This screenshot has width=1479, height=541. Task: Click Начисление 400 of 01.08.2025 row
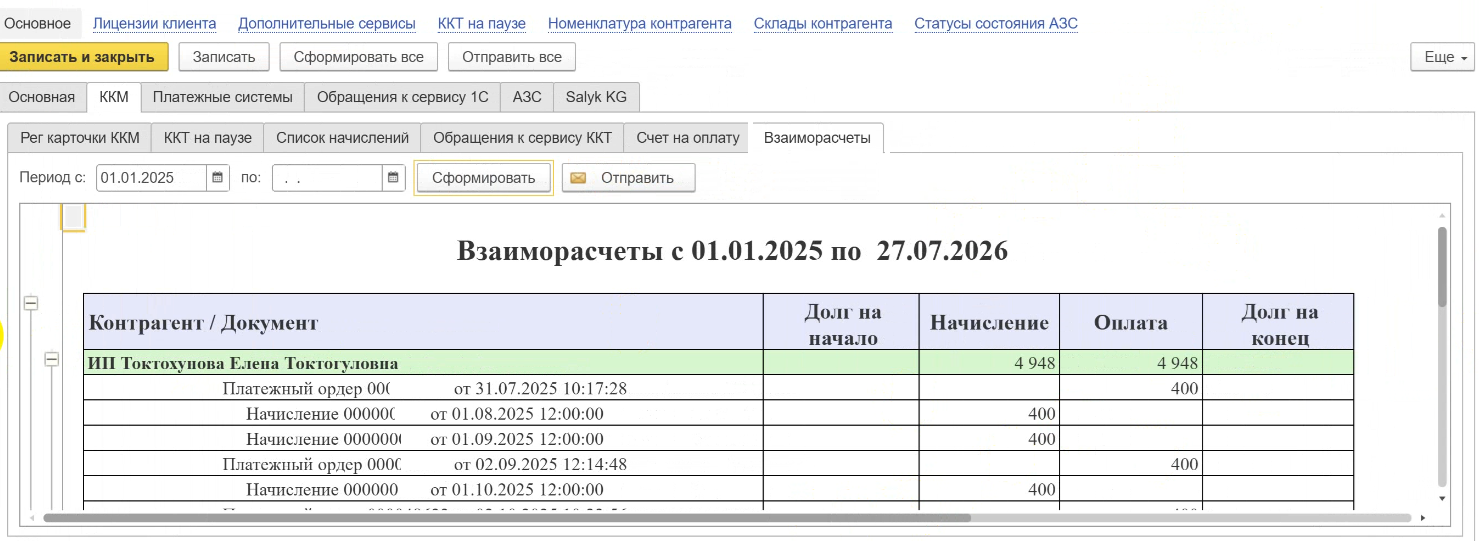point(1042,413)
